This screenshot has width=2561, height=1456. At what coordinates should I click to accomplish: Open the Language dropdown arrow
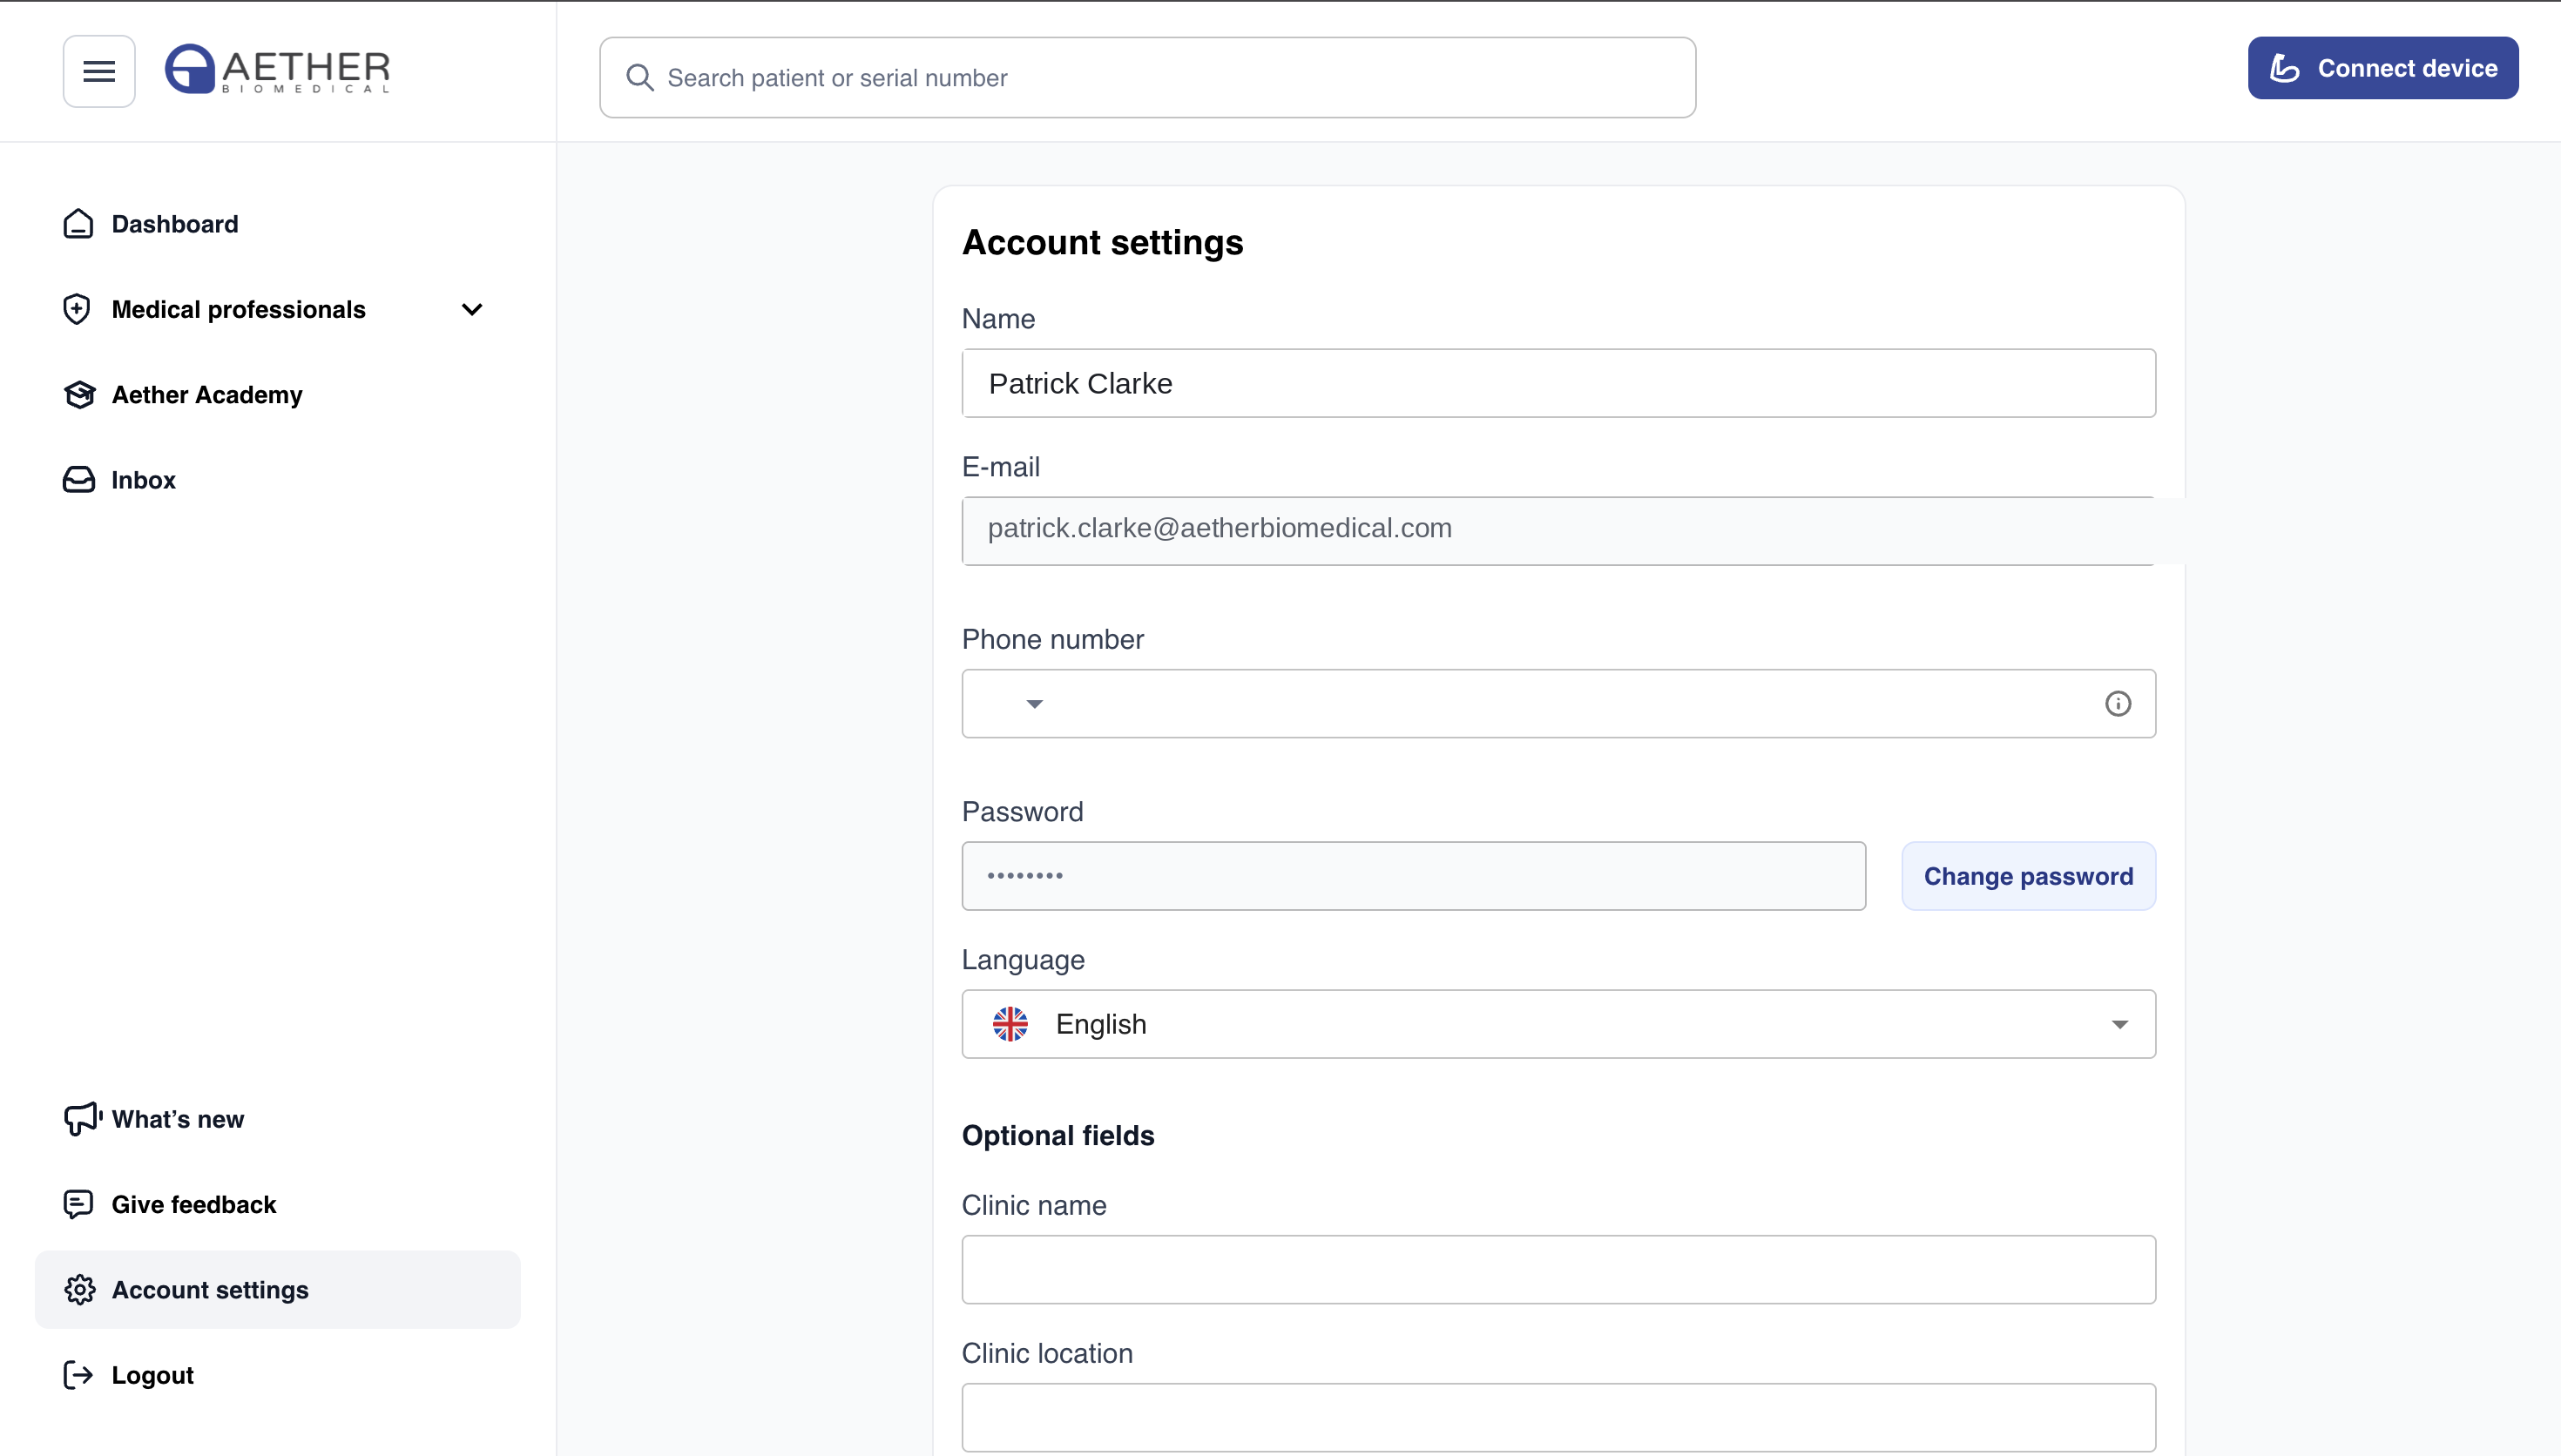[2119, 1025]
